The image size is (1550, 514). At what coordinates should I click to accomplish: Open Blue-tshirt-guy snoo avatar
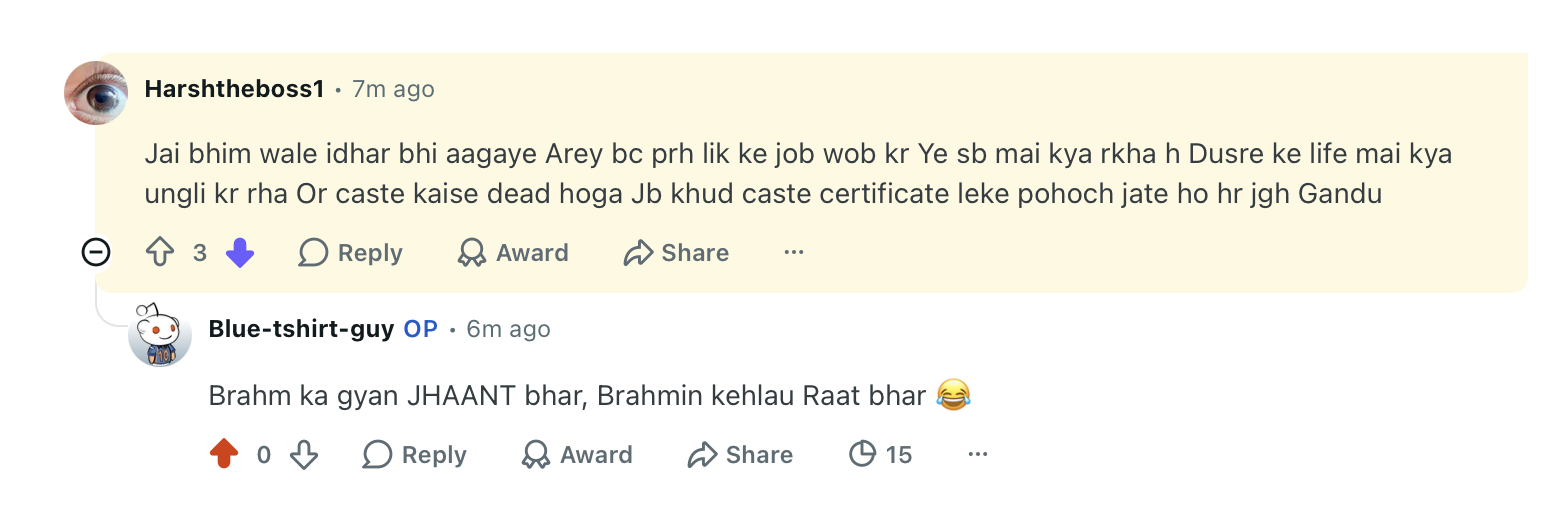pos(160,334)
